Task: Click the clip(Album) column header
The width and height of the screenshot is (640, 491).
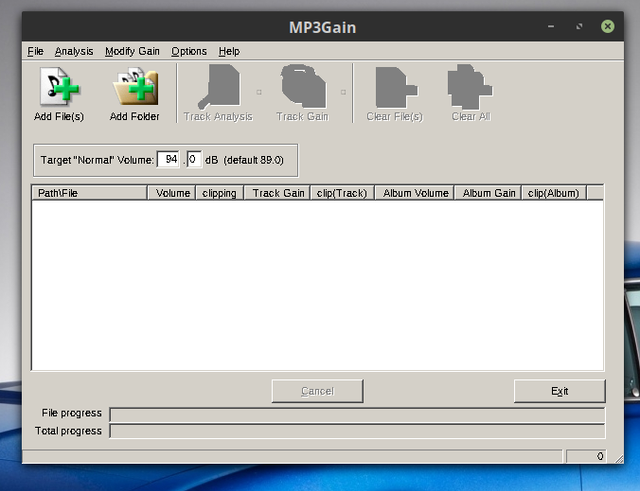Action: point(554,193)
